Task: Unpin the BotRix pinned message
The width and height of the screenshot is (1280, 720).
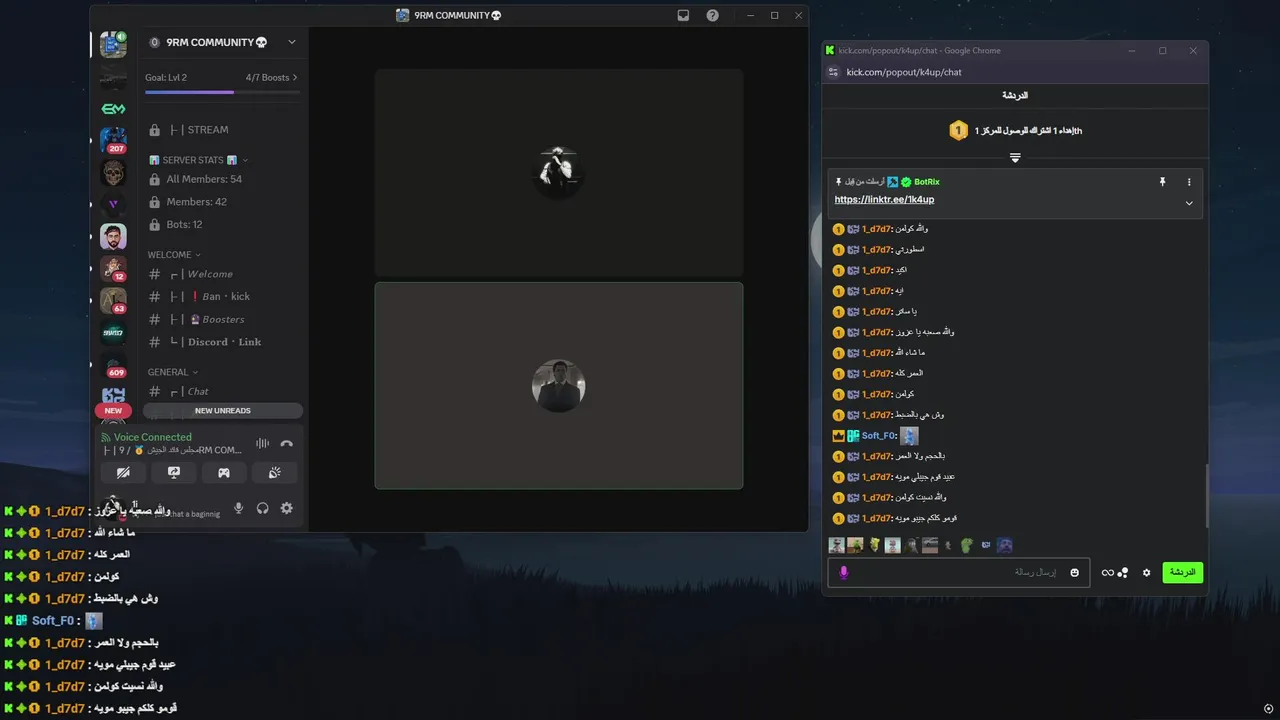Action: (x=1162, y=182)
